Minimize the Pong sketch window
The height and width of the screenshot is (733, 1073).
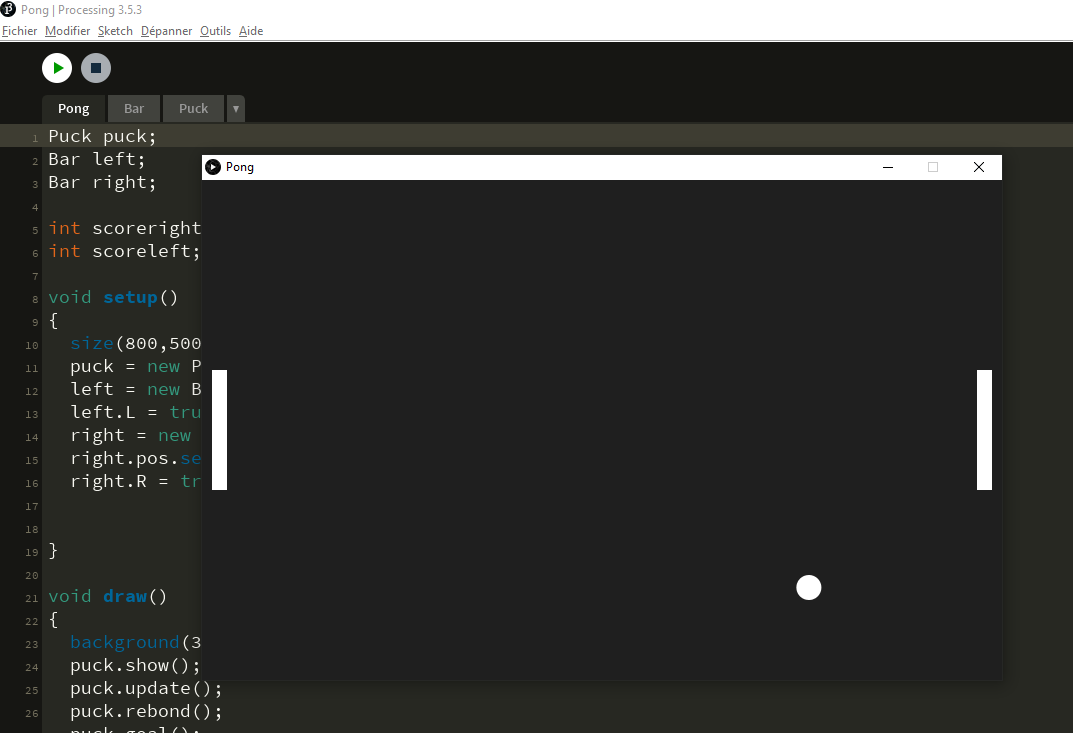click(888, 167)
